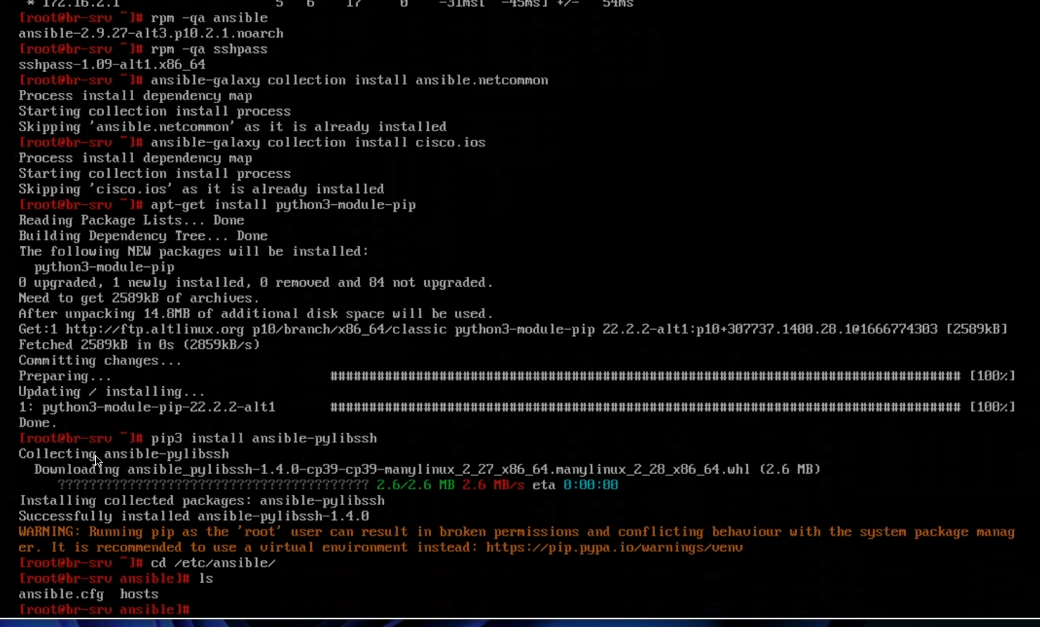Click 'Fetched 2589kB in 0s' line
This screenshot has width=1040, height=627.
point(139,345)
